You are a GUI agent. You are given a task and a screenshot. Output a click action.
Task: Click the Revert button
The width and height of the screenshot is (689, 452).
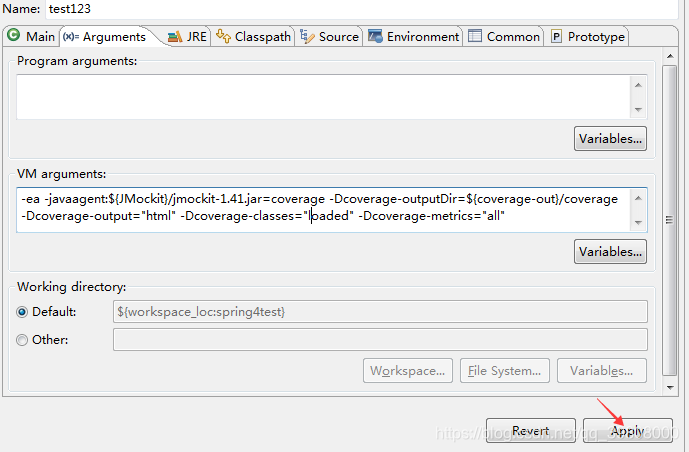click(x=530, y=430)
